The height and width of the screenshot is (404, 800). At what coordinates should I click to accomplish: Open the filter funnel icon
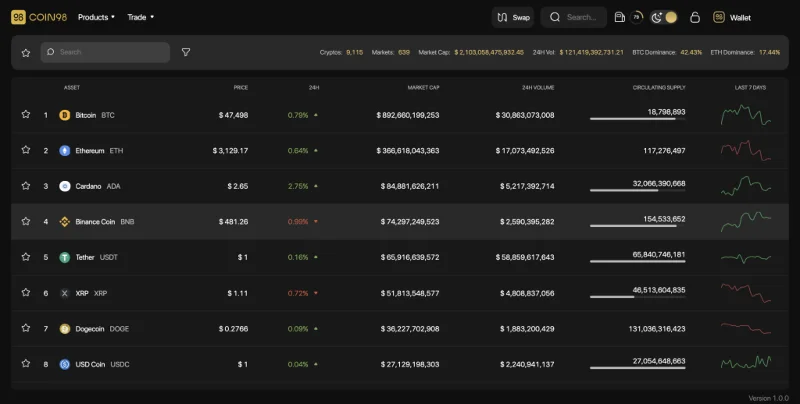(186, 52)
